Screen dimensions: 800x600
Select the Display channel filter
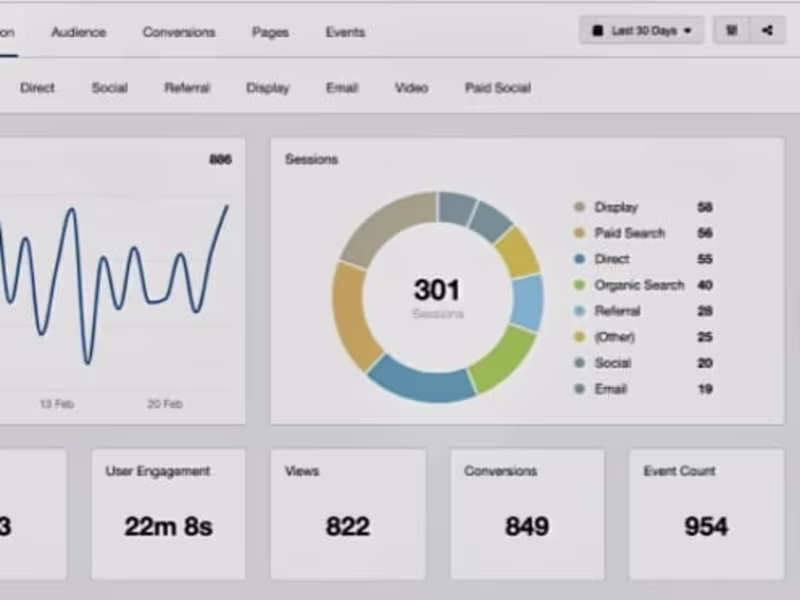[268, 88]
